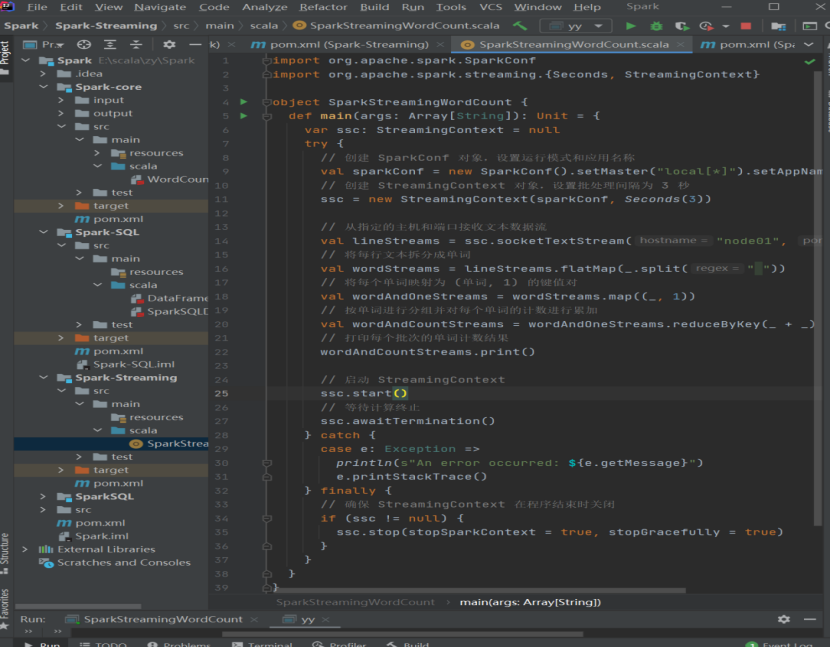Open the Project tool window sidebar button
This screenshot has width=831, height=647.
5,58
